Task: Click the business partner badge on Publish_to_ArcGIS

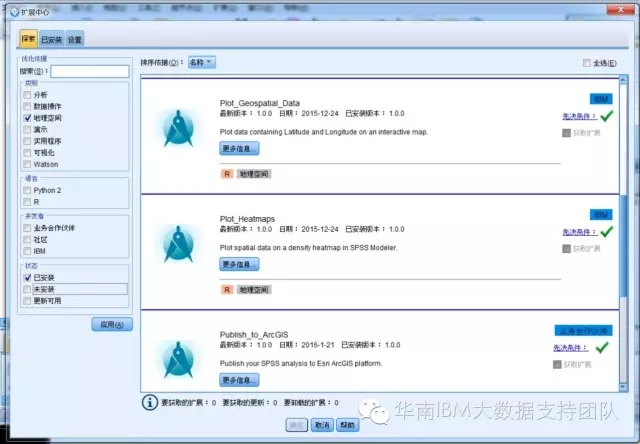Action: click(583, 331)
